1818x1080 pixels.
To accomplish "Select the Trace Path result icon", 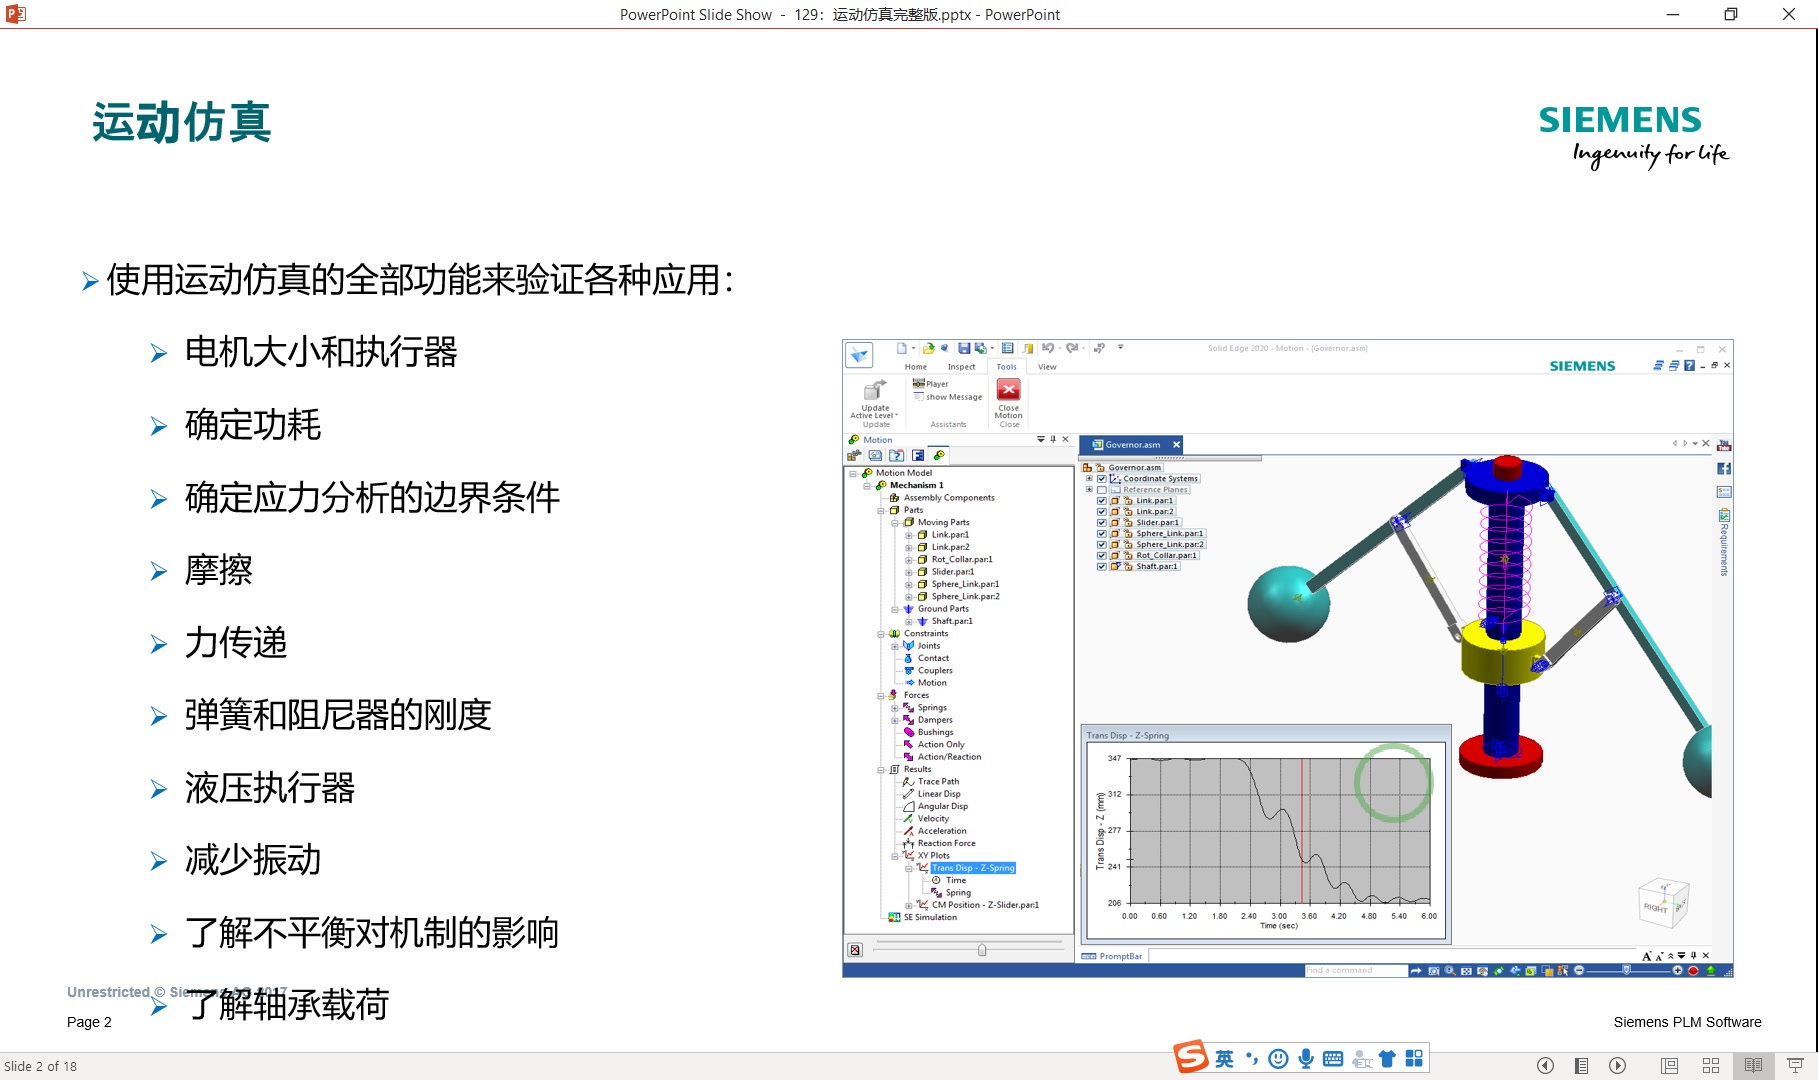I will tap(906, 781).
